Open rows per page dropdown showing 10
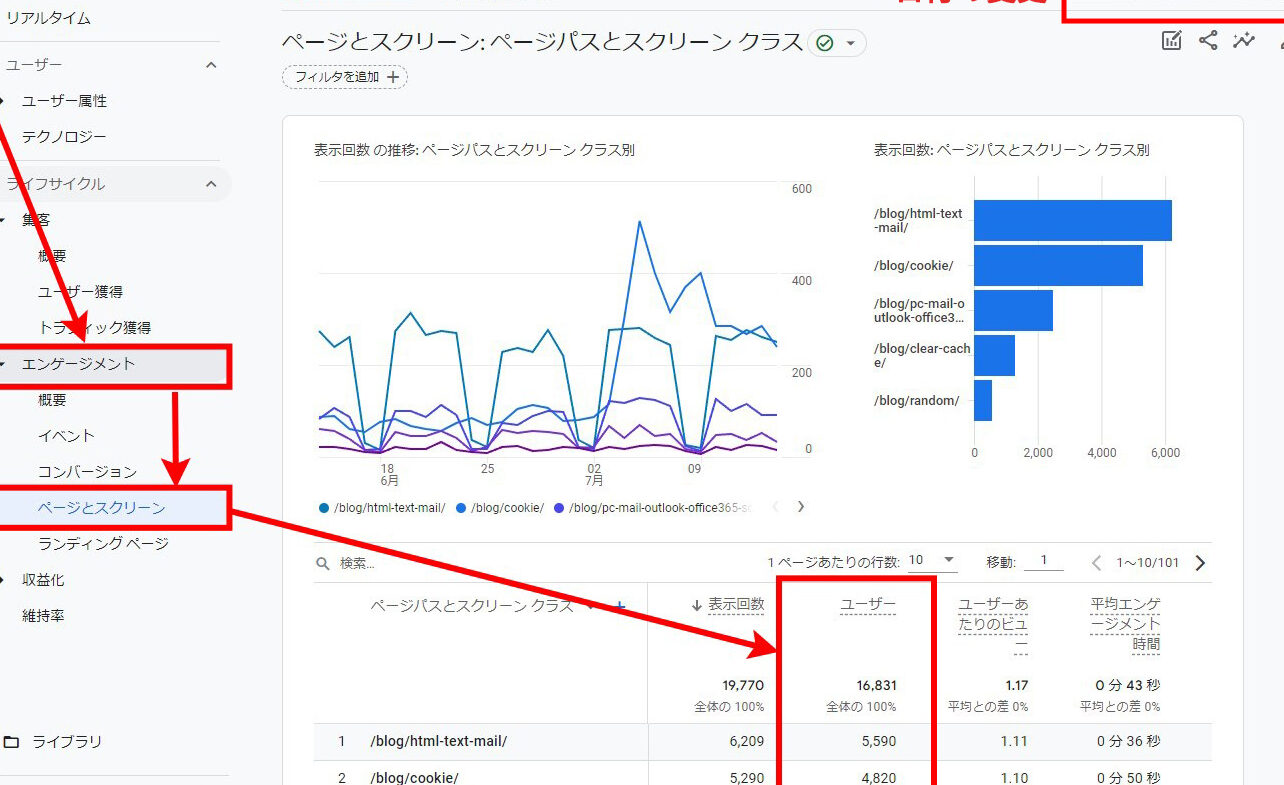 click(x=931, y=561)
